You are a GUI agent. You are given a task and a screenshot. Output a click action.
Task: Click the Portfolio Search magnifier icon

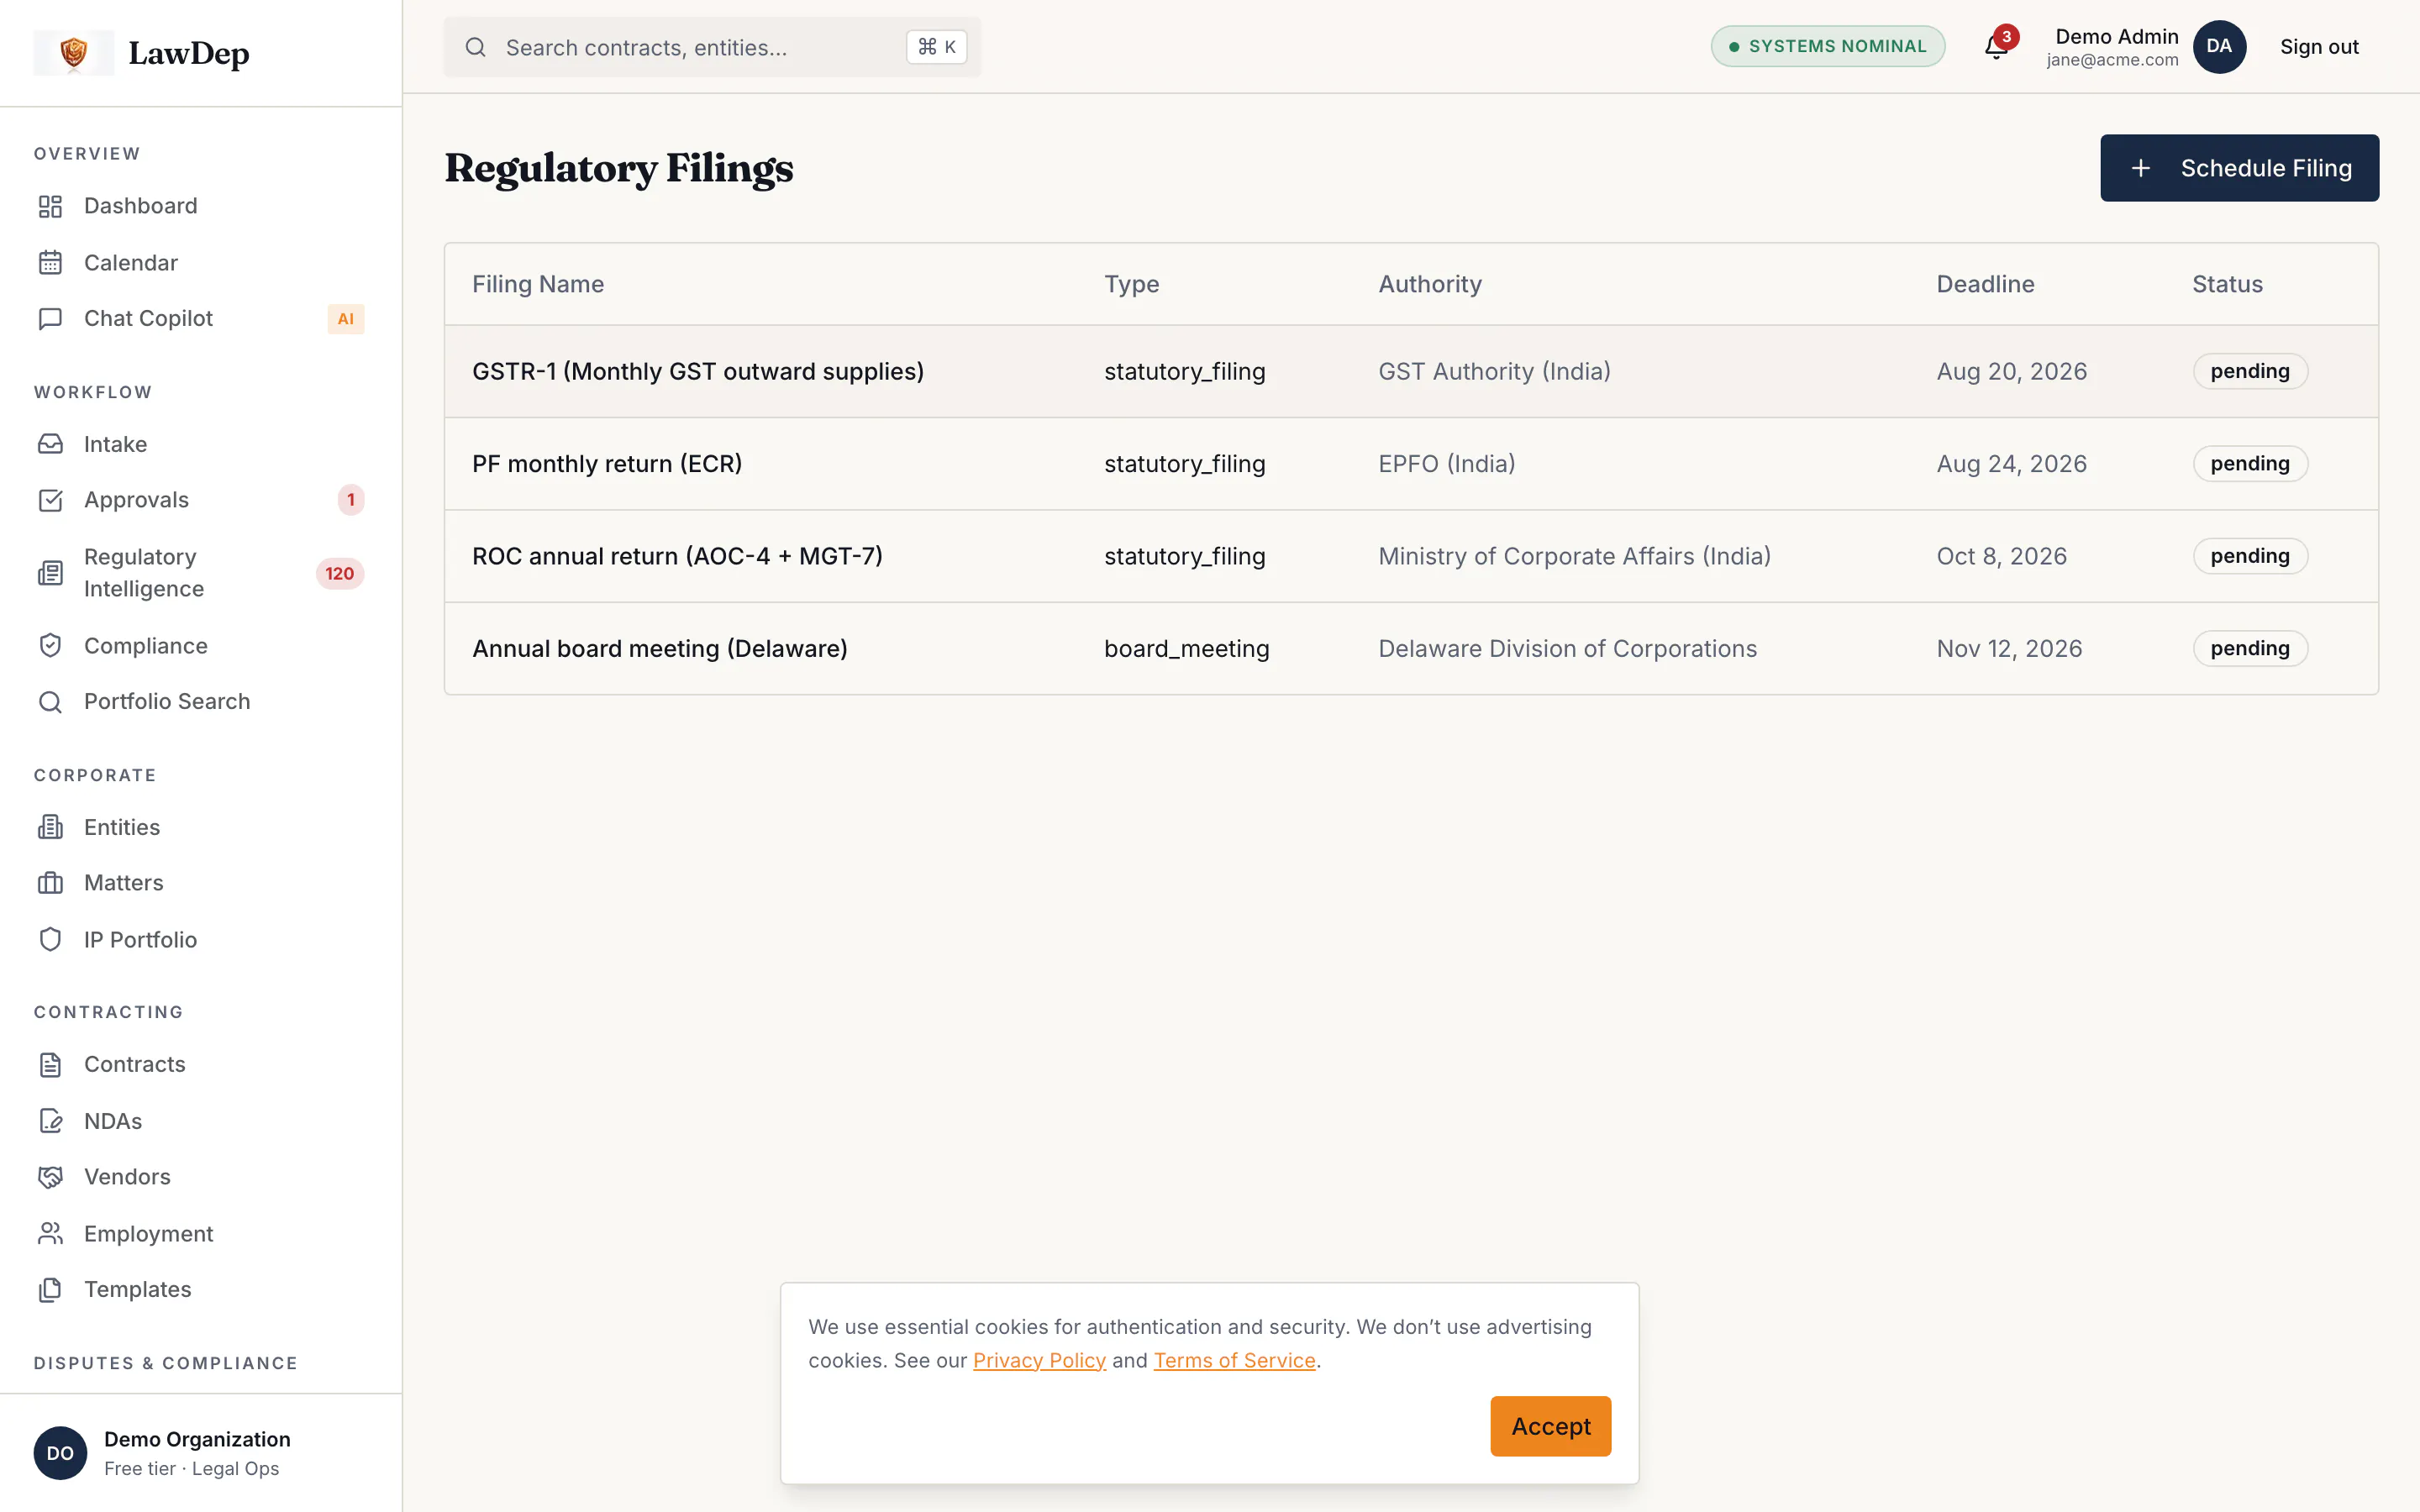tap(50, 702)
